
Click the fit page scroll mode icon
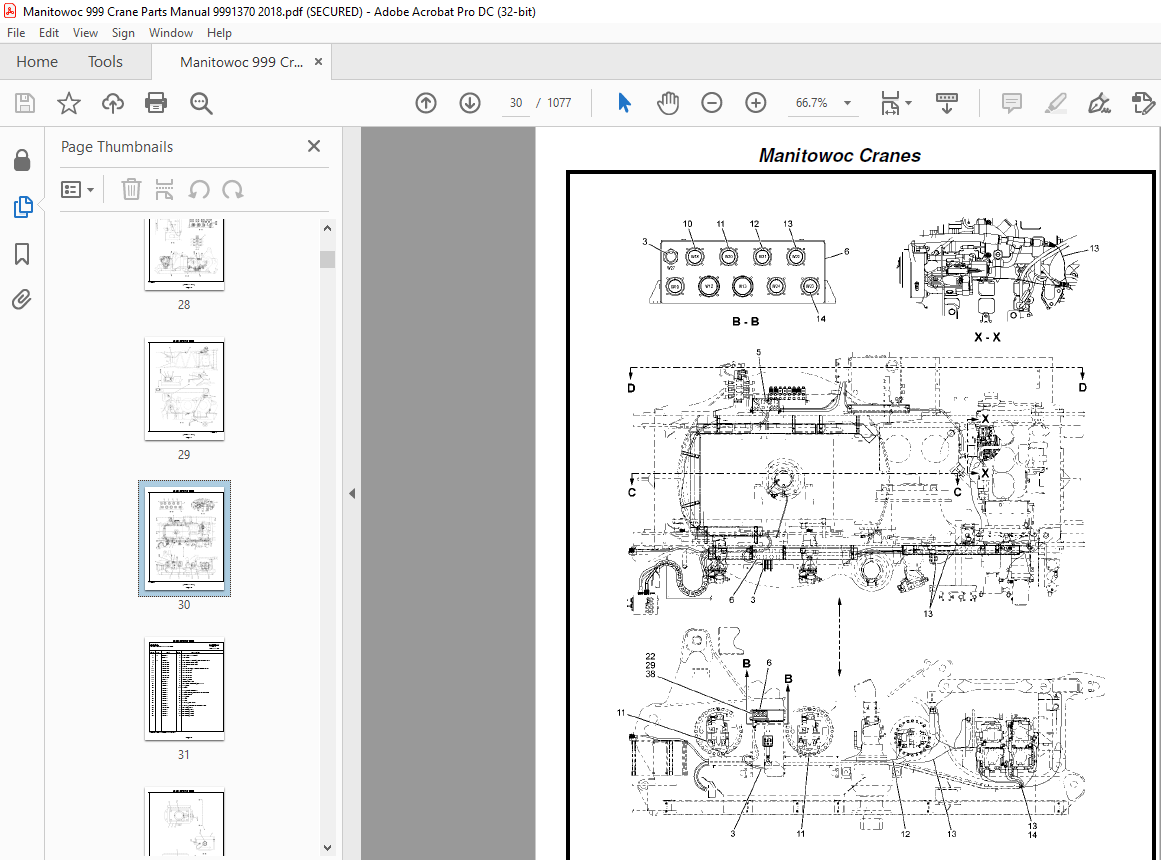pos(890,103)
